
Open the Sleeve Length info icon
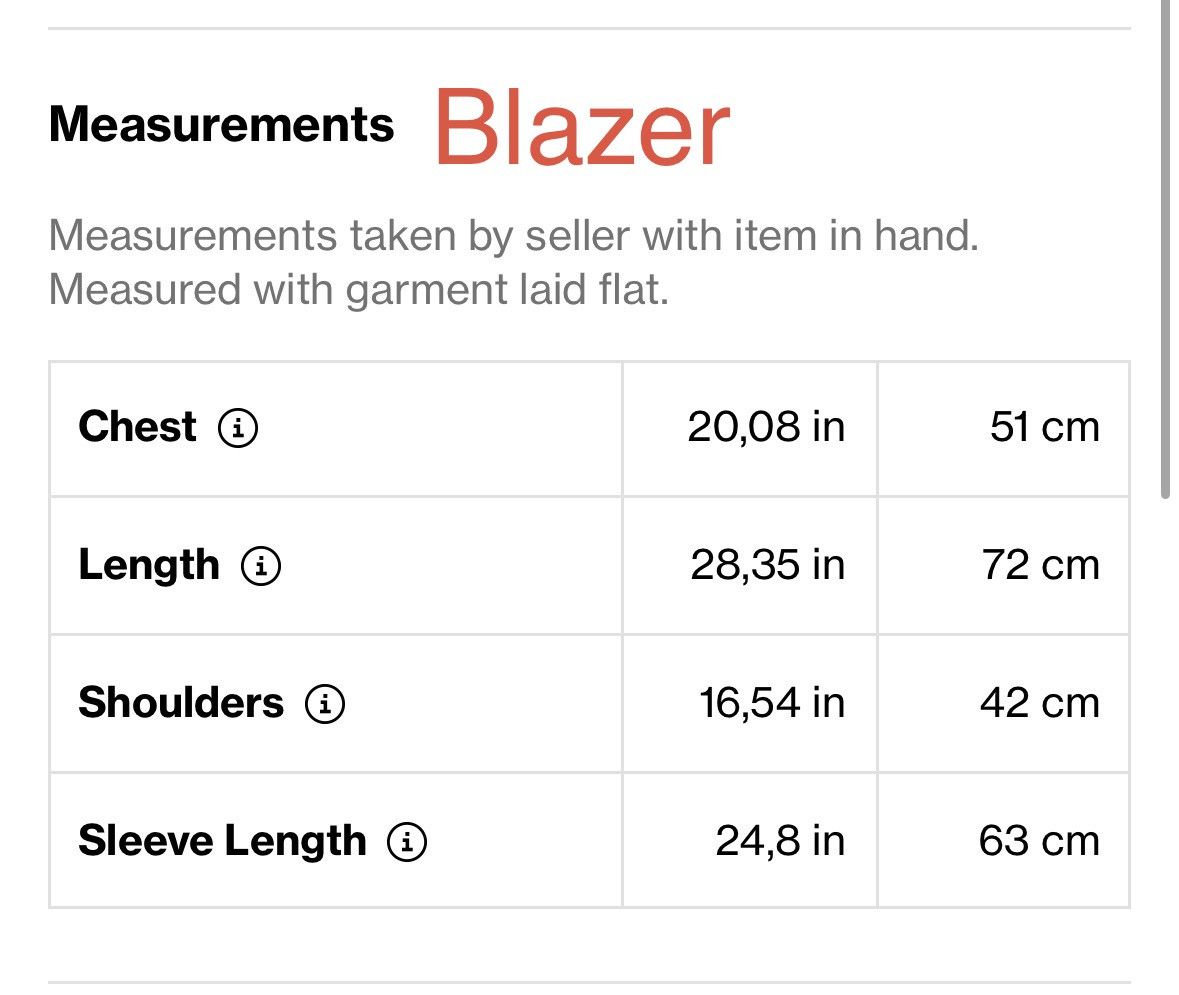(x=407, y=842)
